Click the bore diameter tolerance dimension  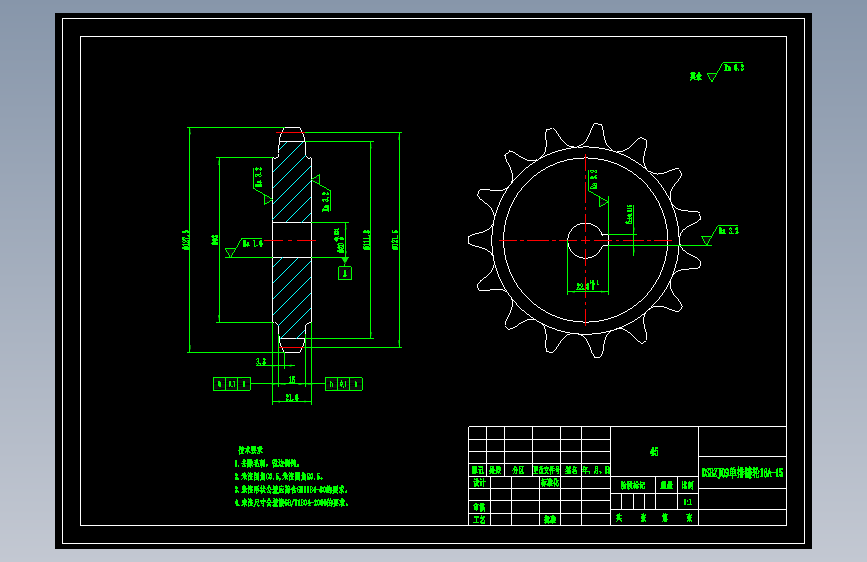tap(338, 241)
